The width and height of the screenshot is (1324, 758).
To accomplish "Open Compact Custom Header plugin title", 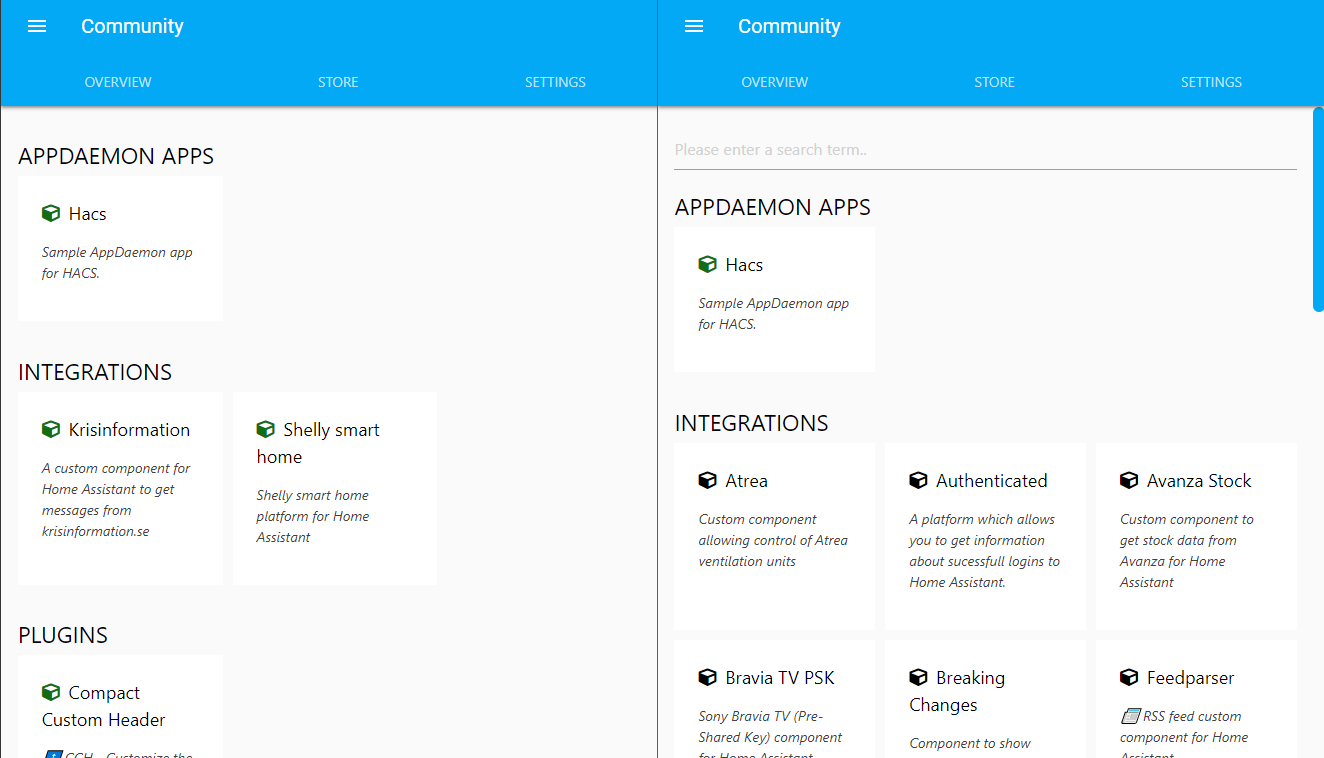I will coord(104,706).
